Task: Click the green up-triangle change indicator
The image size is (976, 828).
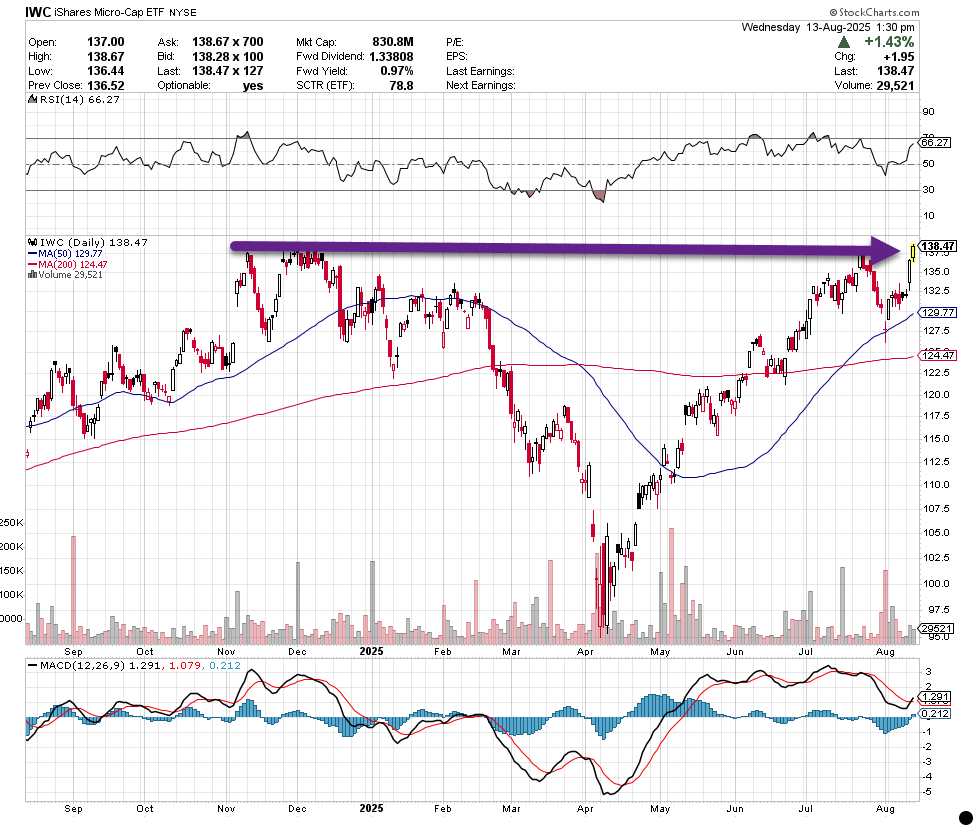Action: pos(843,42)
